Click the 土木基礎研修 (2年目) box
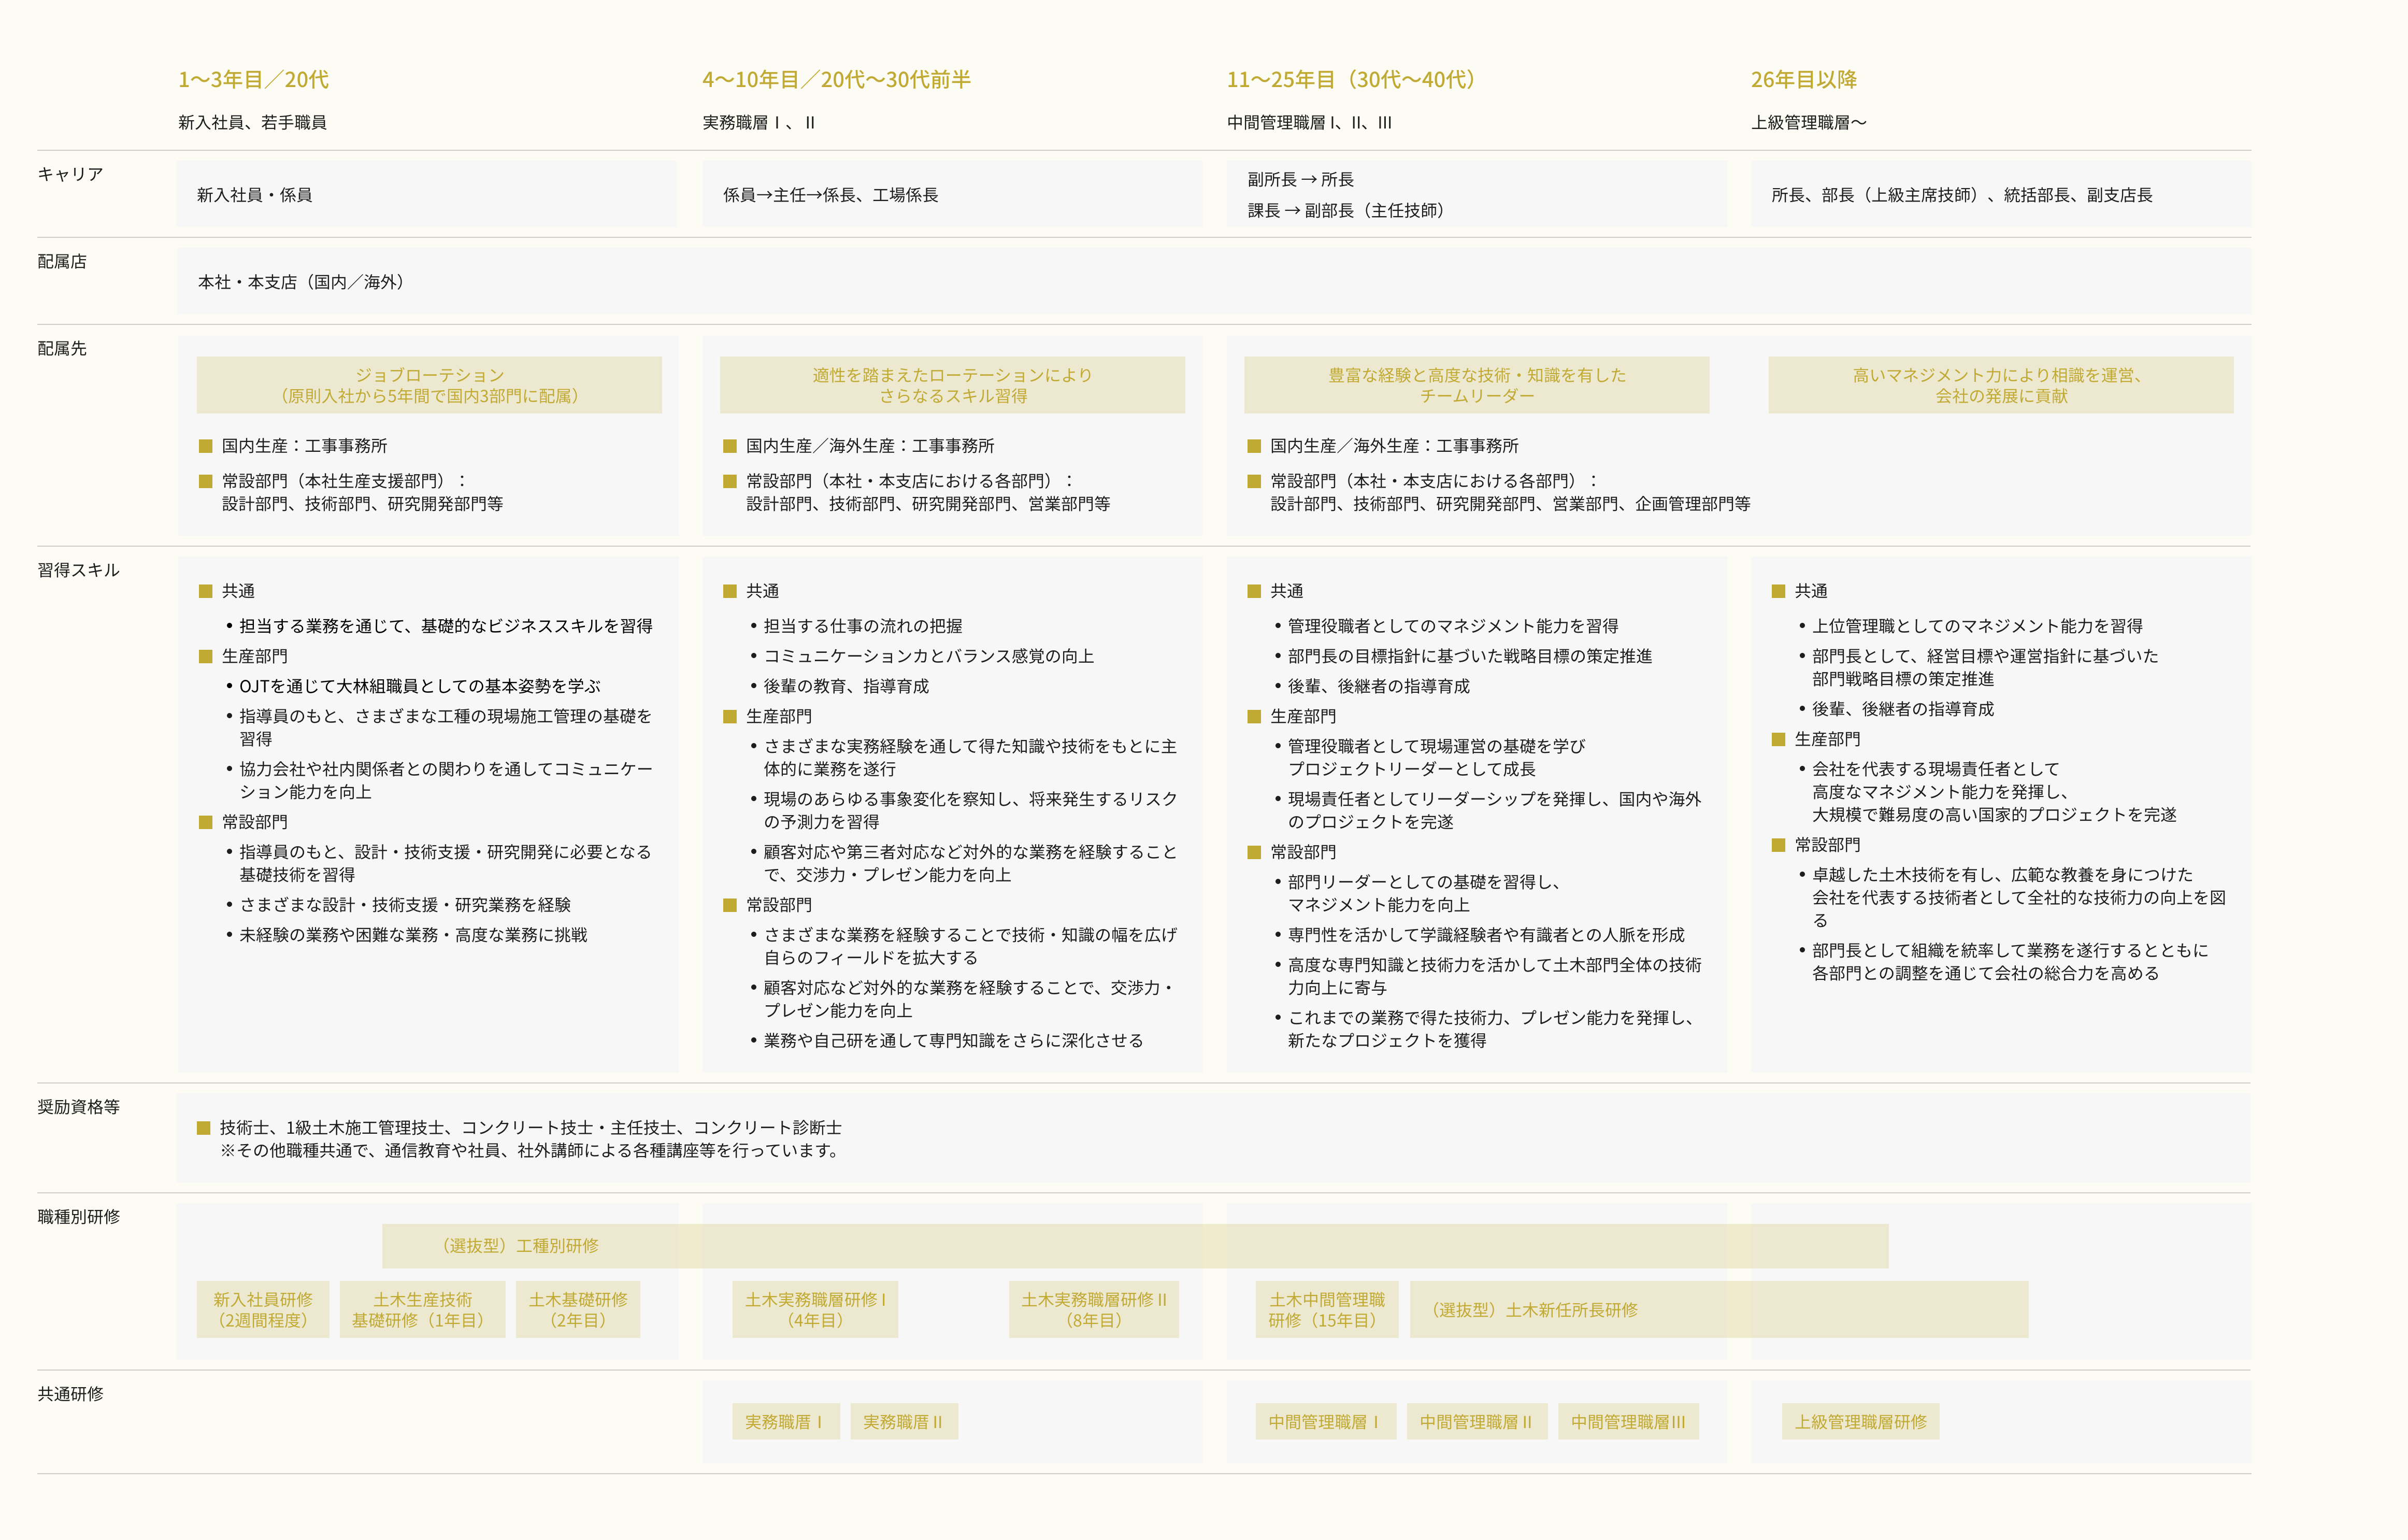 578,1309
